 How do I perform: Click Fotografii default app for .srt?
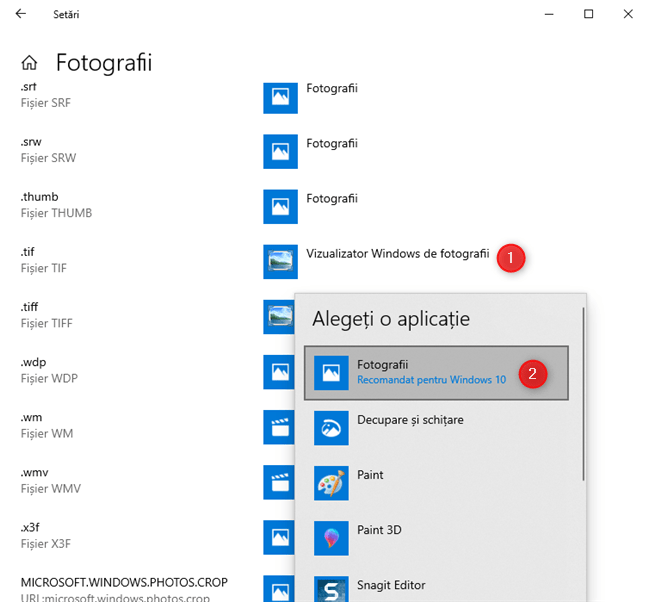coord(332,88)
